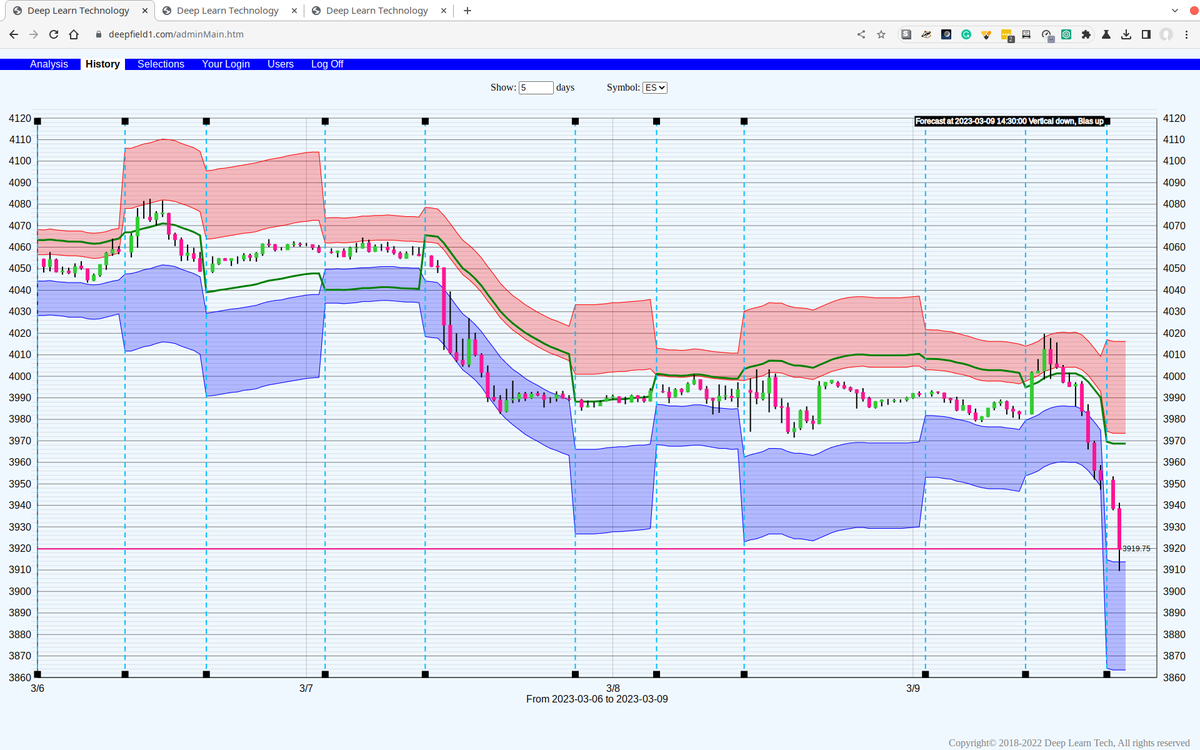The width and height of the screenshot is (1200, 750).
Task: Open the browser home page icon
Action: (74, 34)
